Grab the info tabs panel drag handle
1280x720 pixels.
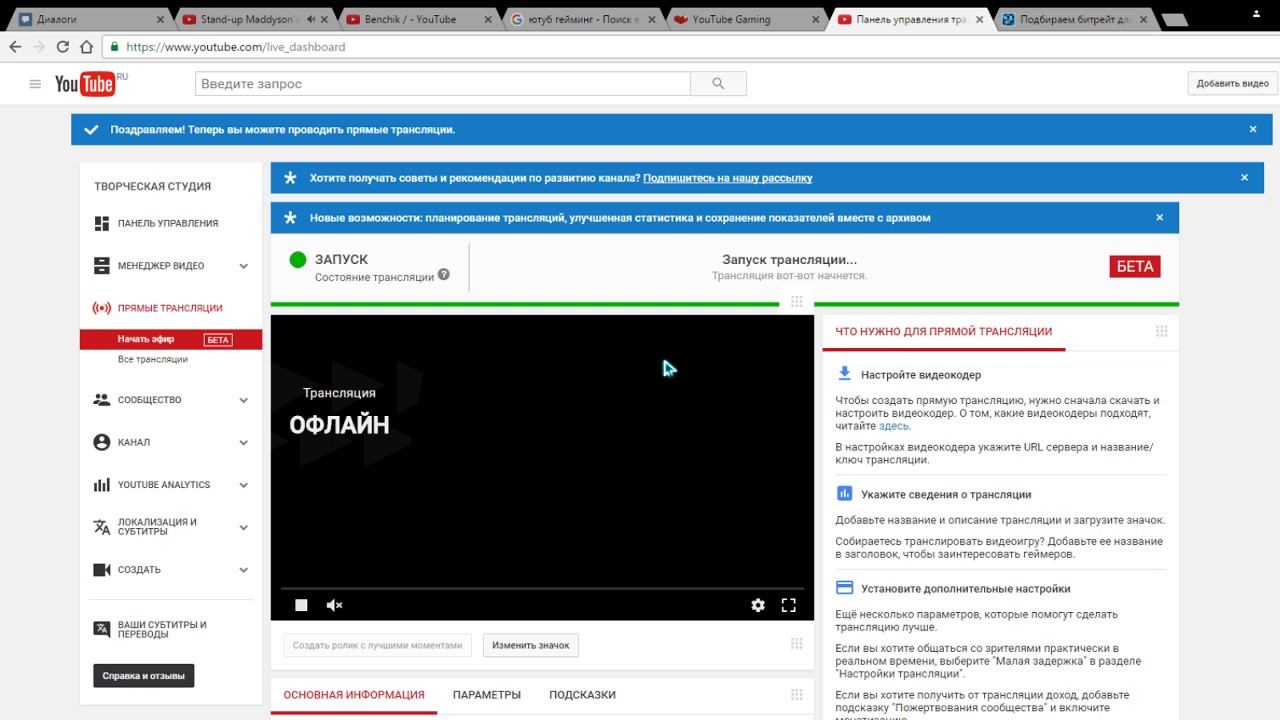pyautogui.click(x=796, y=694)
